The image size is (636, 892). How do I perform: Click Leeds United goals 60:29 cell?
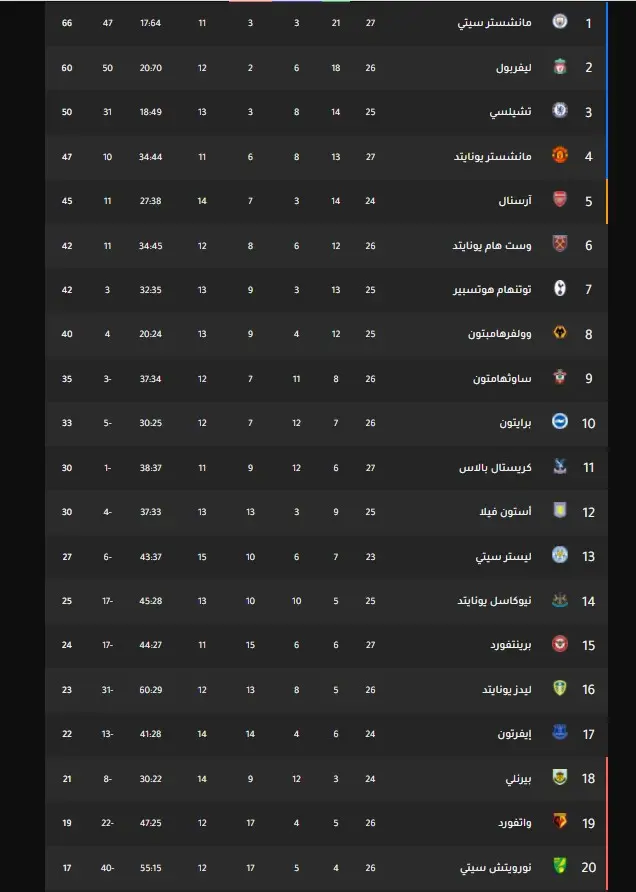point(150,690)
